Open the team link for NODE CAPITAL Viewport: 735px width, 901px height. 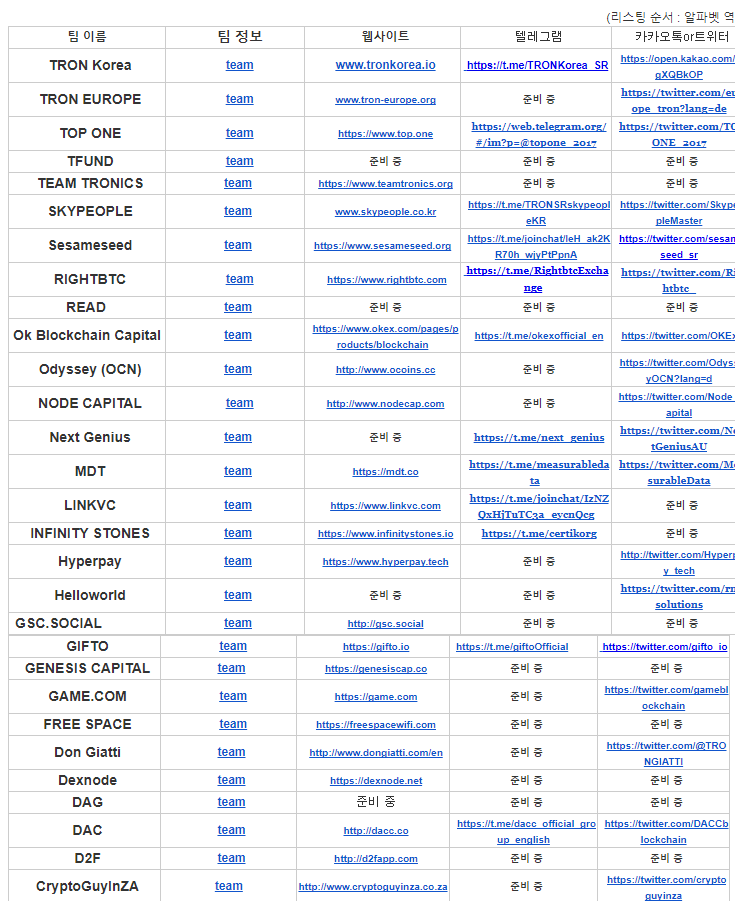pyautogui.click(x=240, y=403)
